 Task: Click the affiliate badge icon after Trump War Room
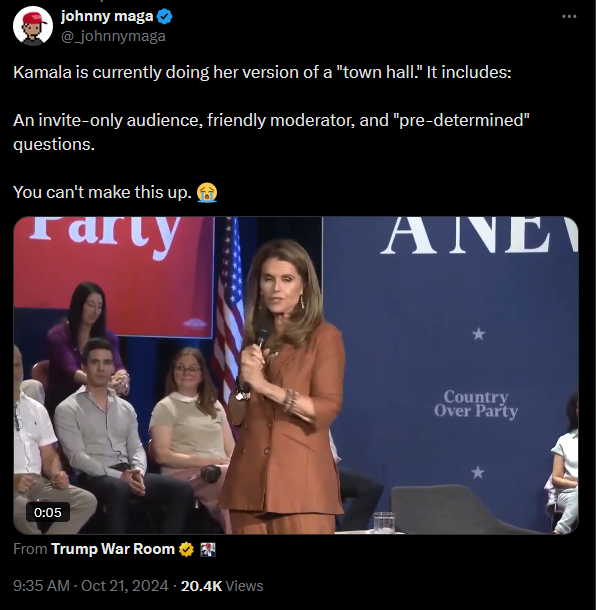pos(207,549)
